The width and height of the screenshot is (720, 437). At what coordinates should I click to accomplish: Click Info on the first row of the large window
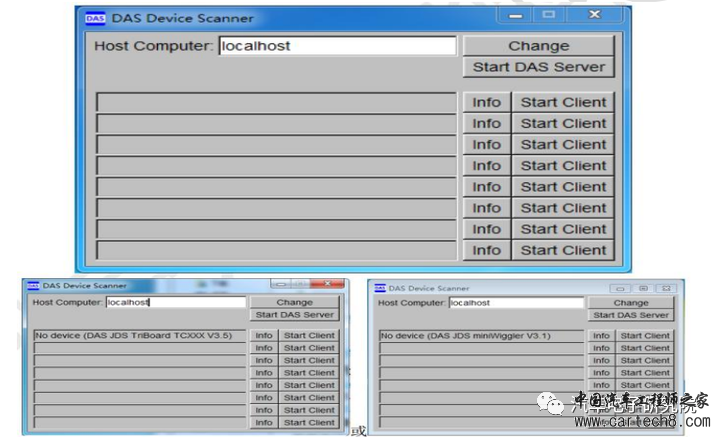pos(487,102)
